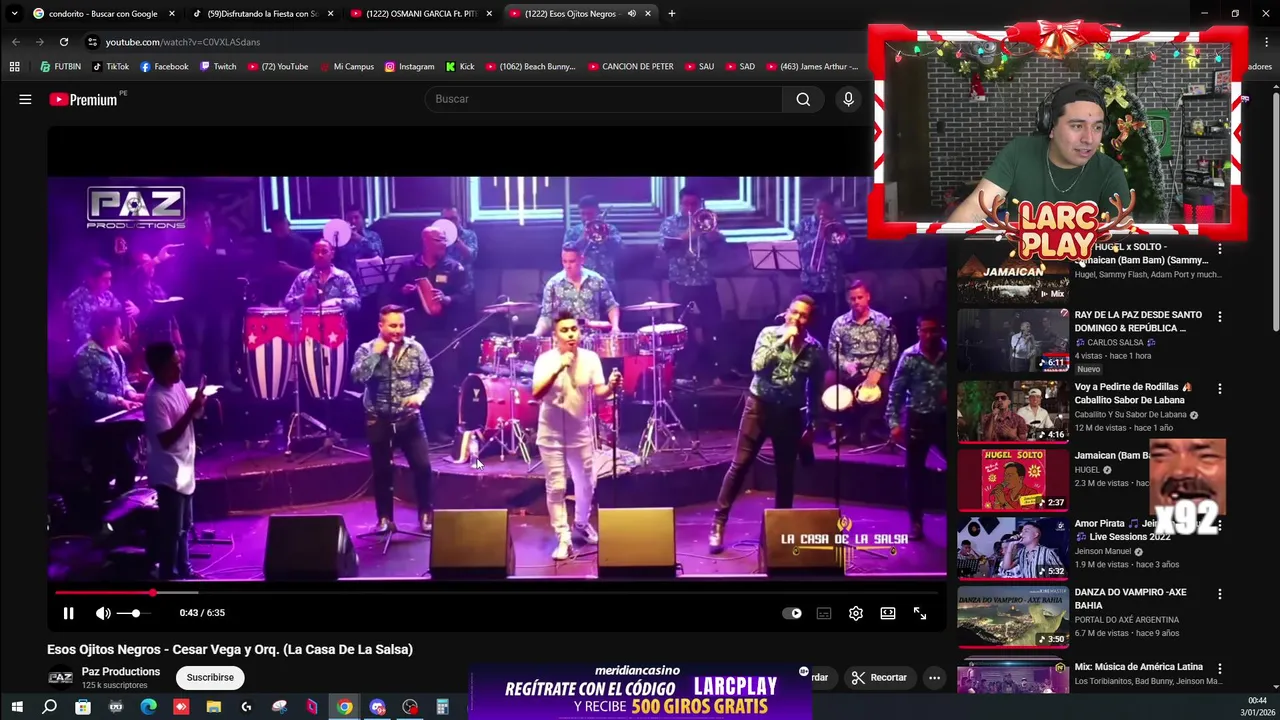Open the Kick bookmark

459,67
